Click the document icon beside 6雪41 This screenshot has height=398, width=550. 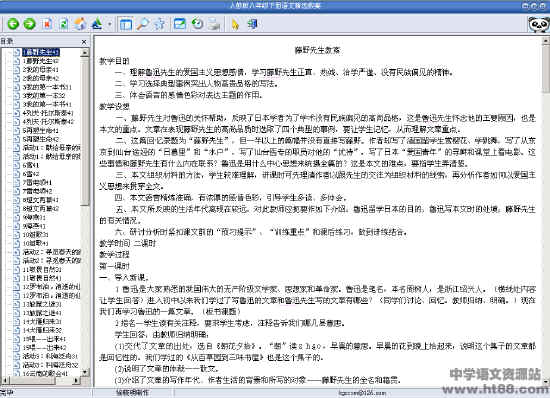pos(16,165)
